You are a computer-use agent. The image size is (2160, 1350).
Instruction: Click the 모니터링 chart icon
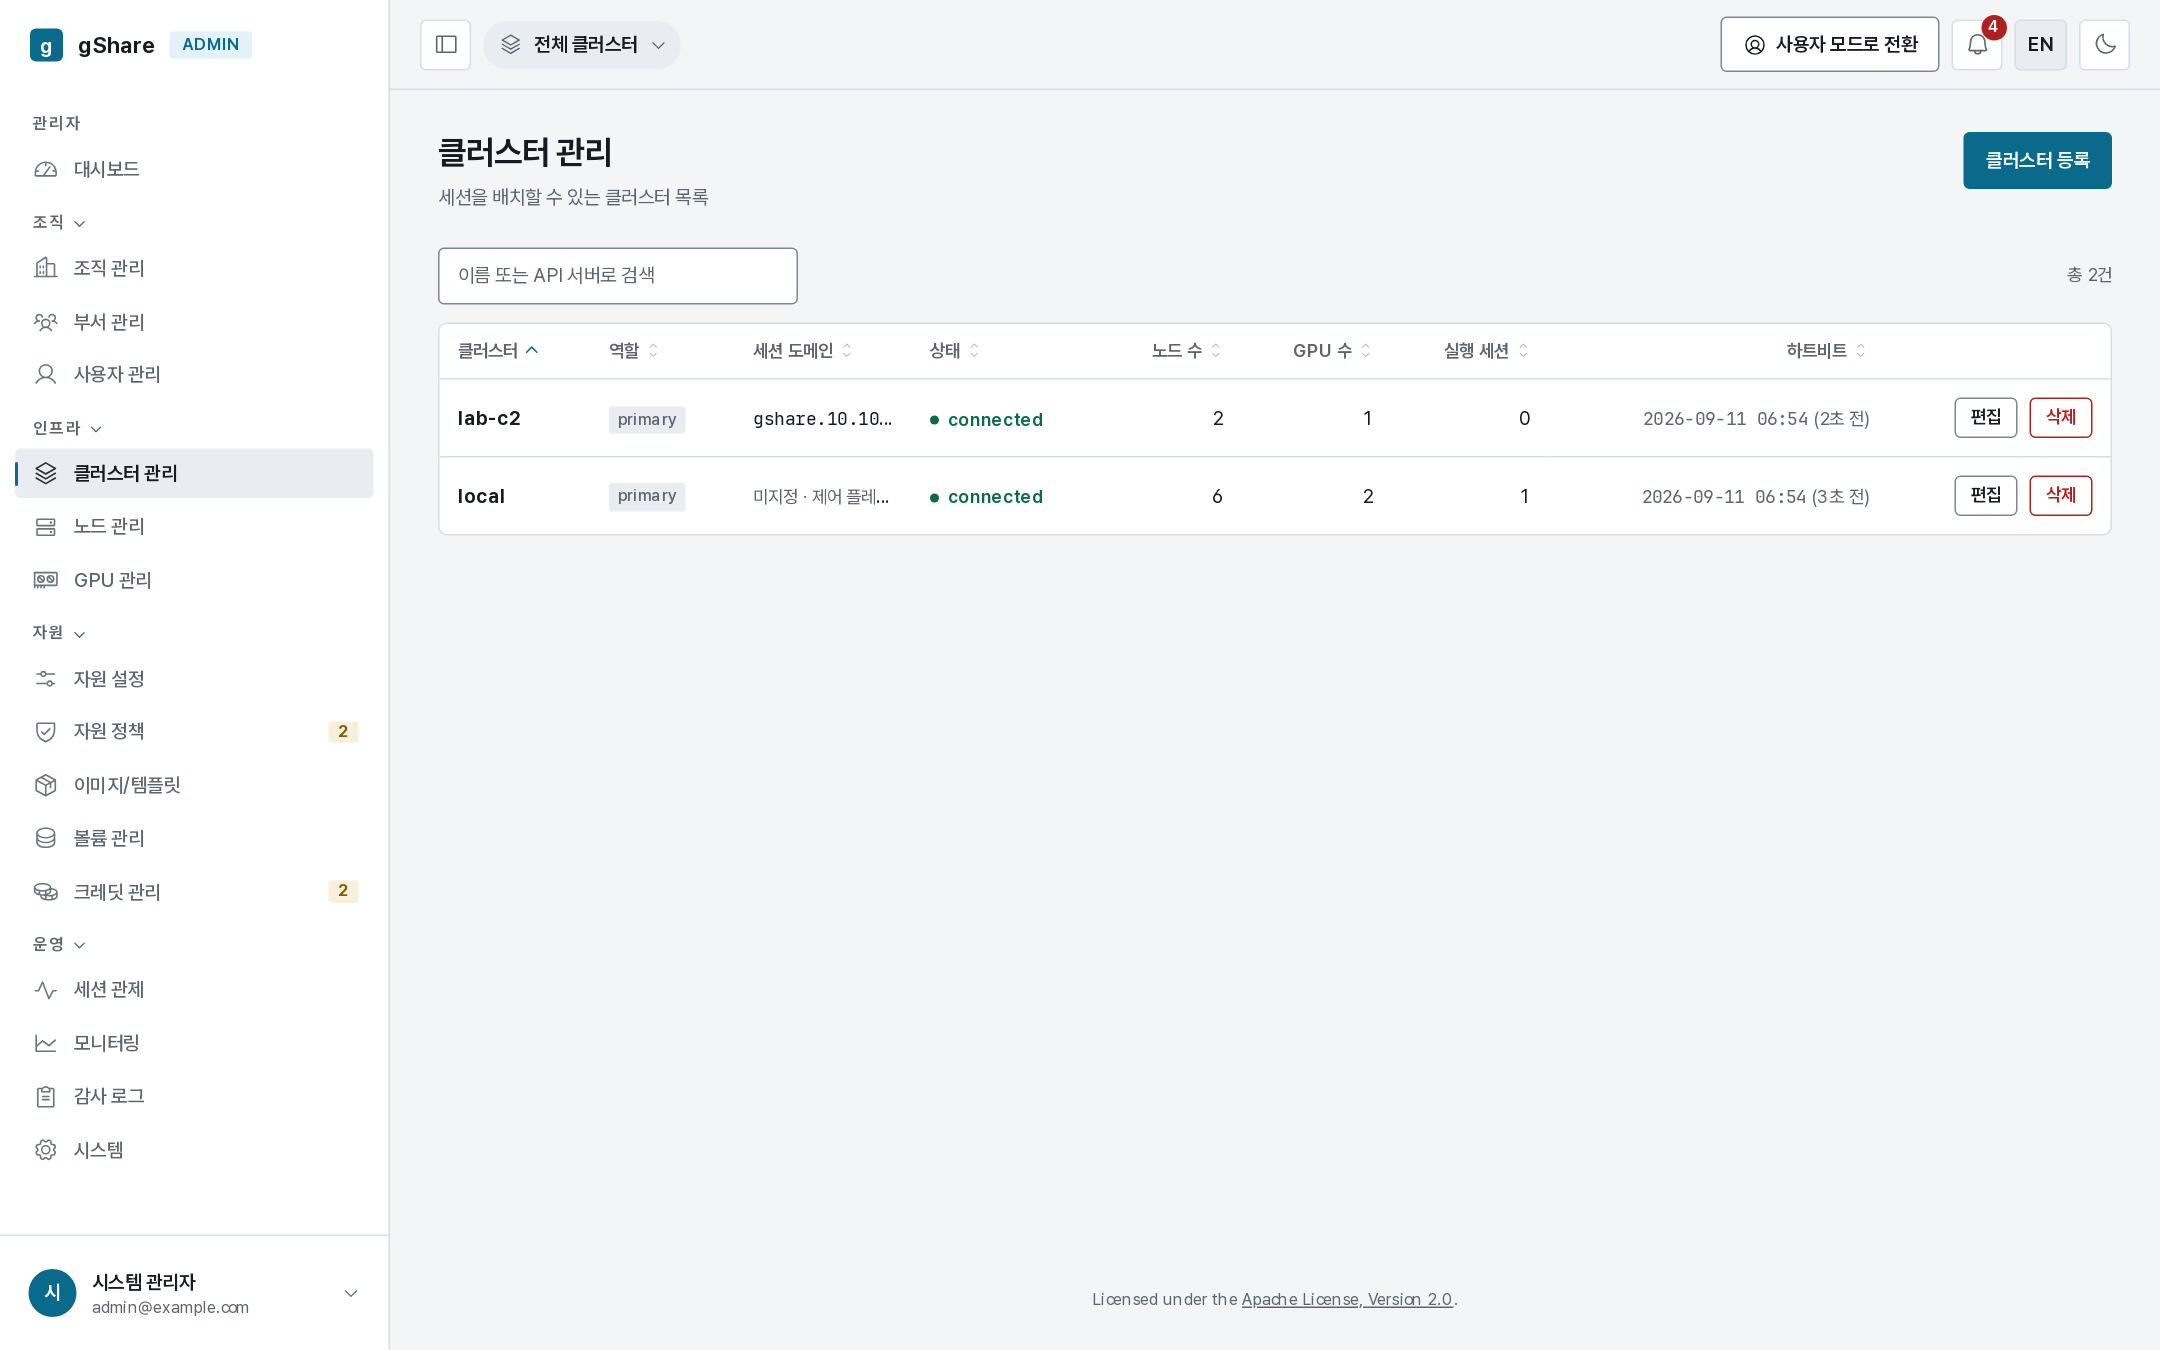(x=46, y=1043)
